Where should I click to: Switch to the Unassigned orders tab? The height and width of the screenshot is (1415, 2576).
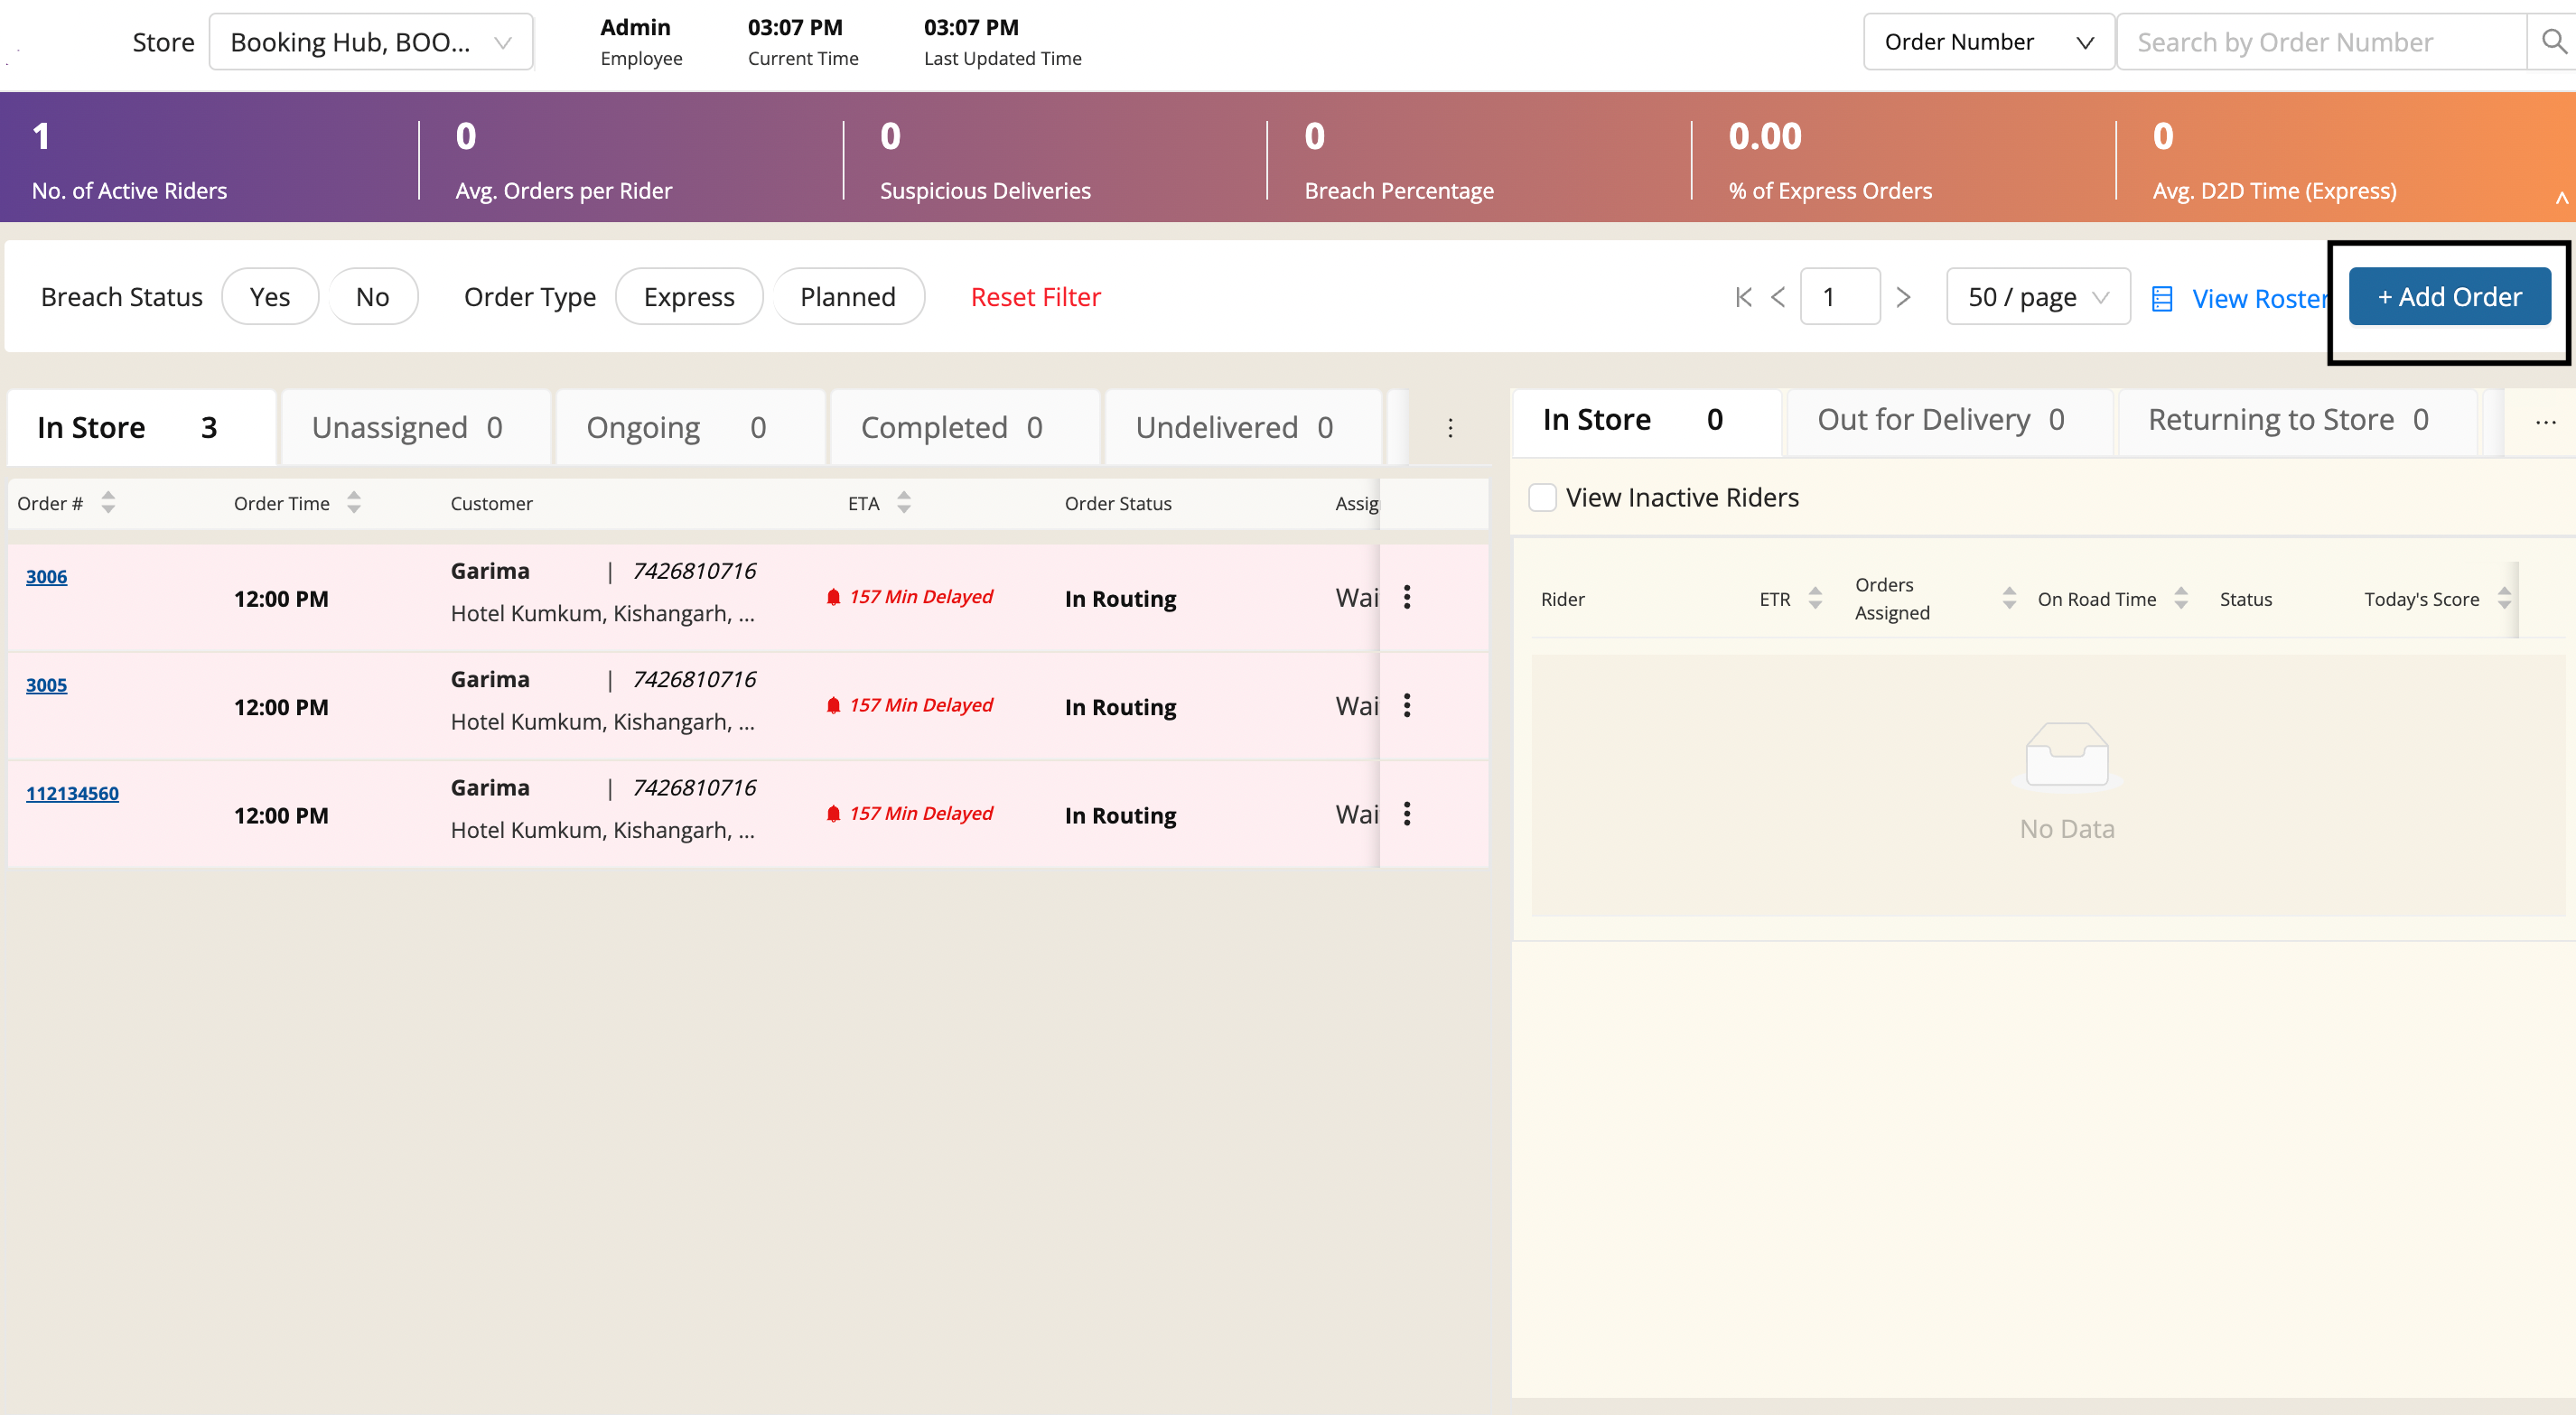[407, 428]
